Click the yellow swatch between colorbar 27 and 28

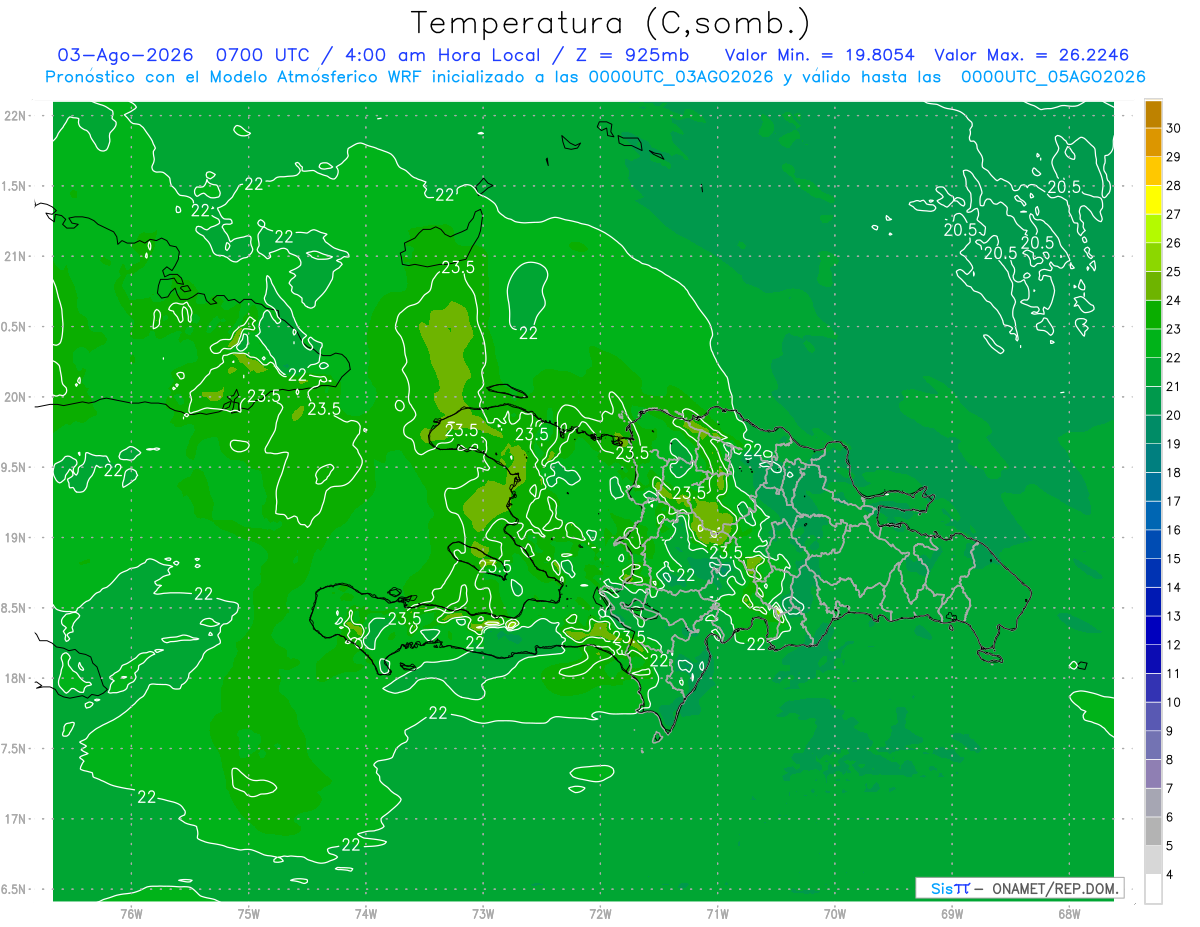coord(1153,200)
